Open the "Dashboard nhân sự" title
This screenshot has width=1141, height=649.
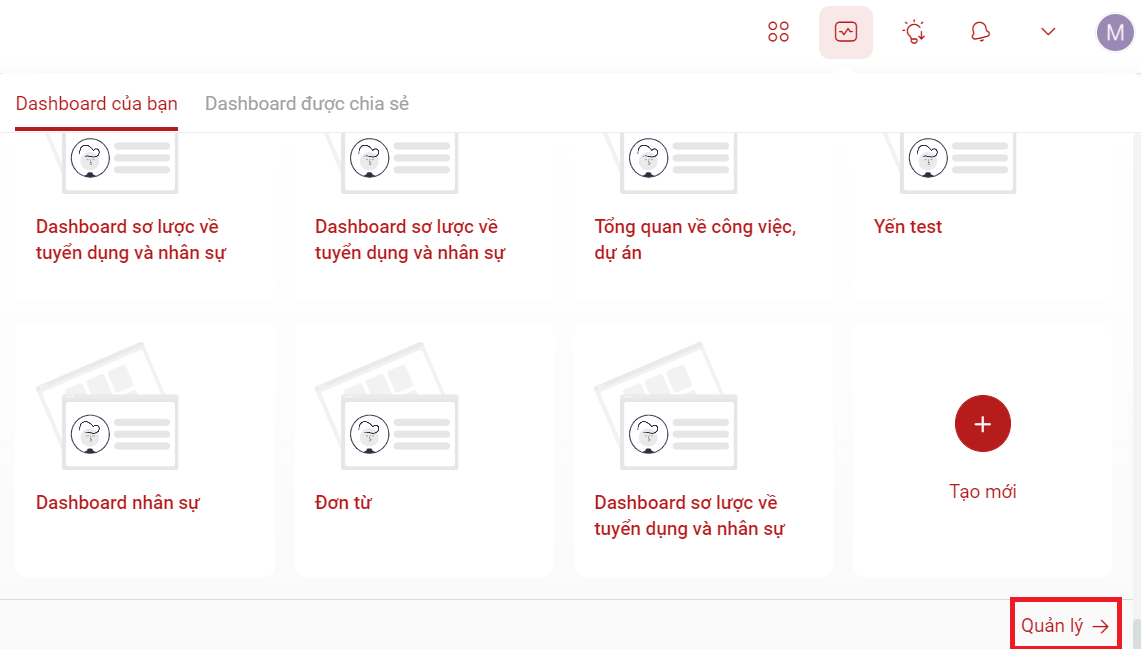coord(118,503)
